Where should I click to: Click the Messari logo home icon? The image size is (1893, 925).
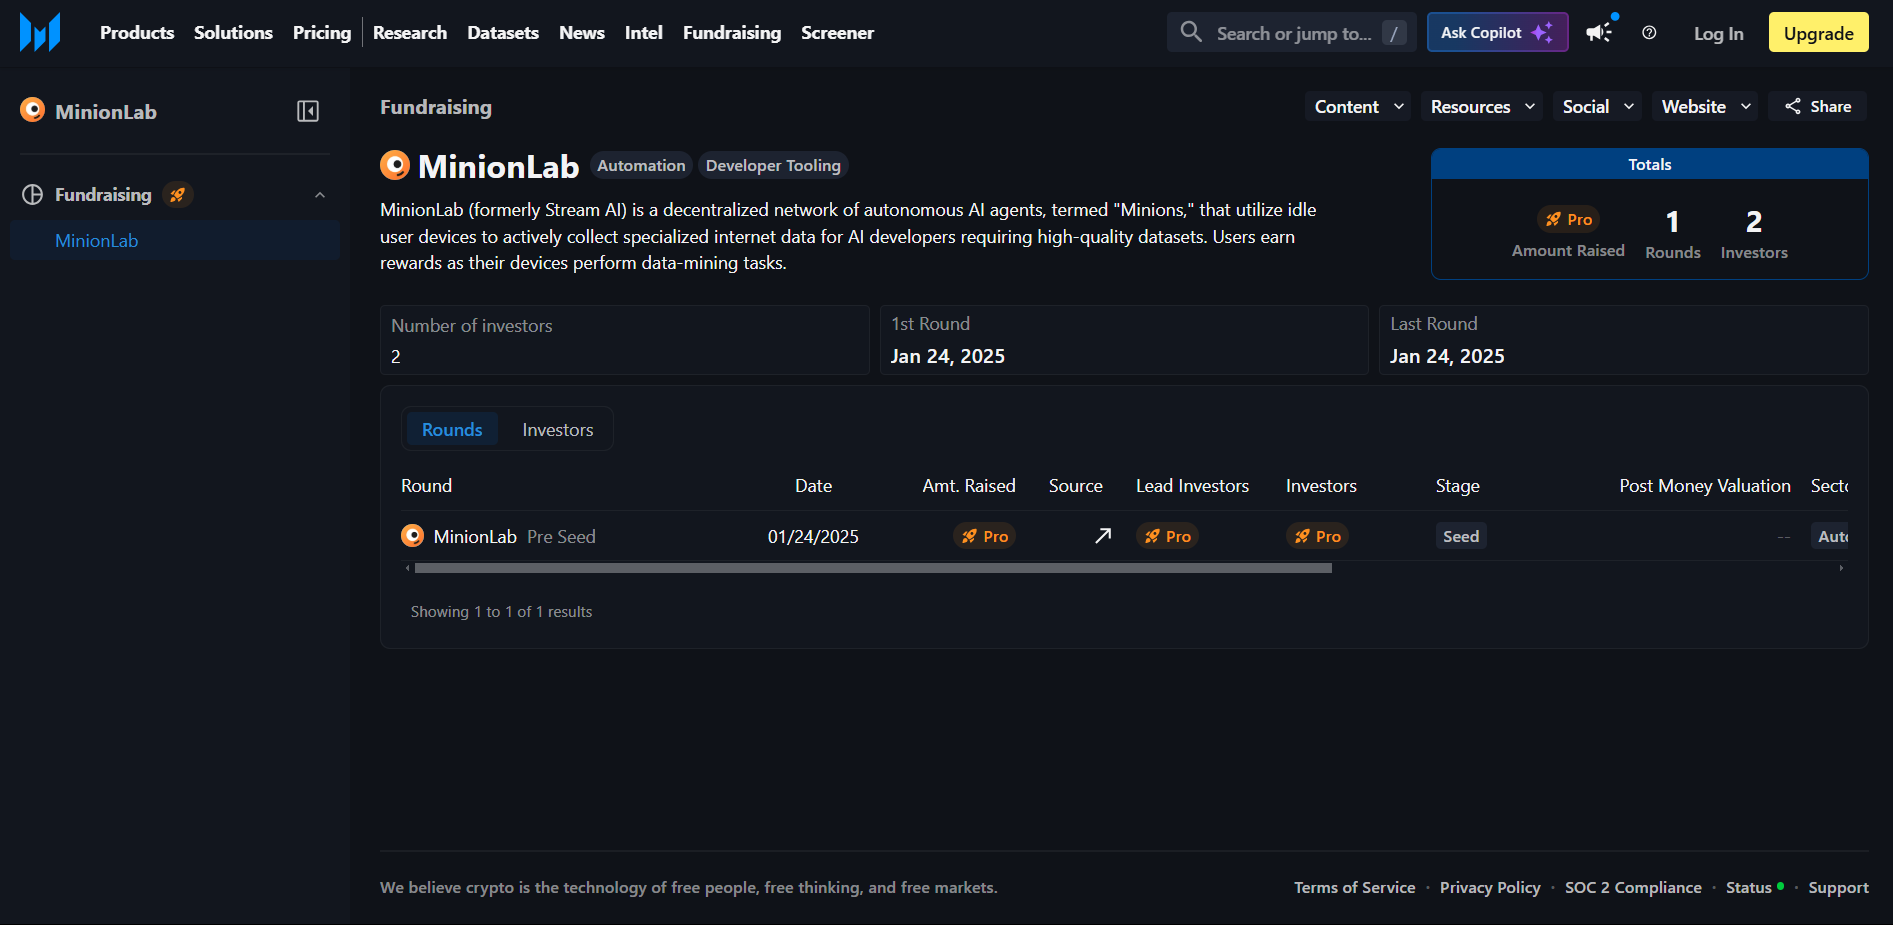pyautogui.click(x=40, y=32)
